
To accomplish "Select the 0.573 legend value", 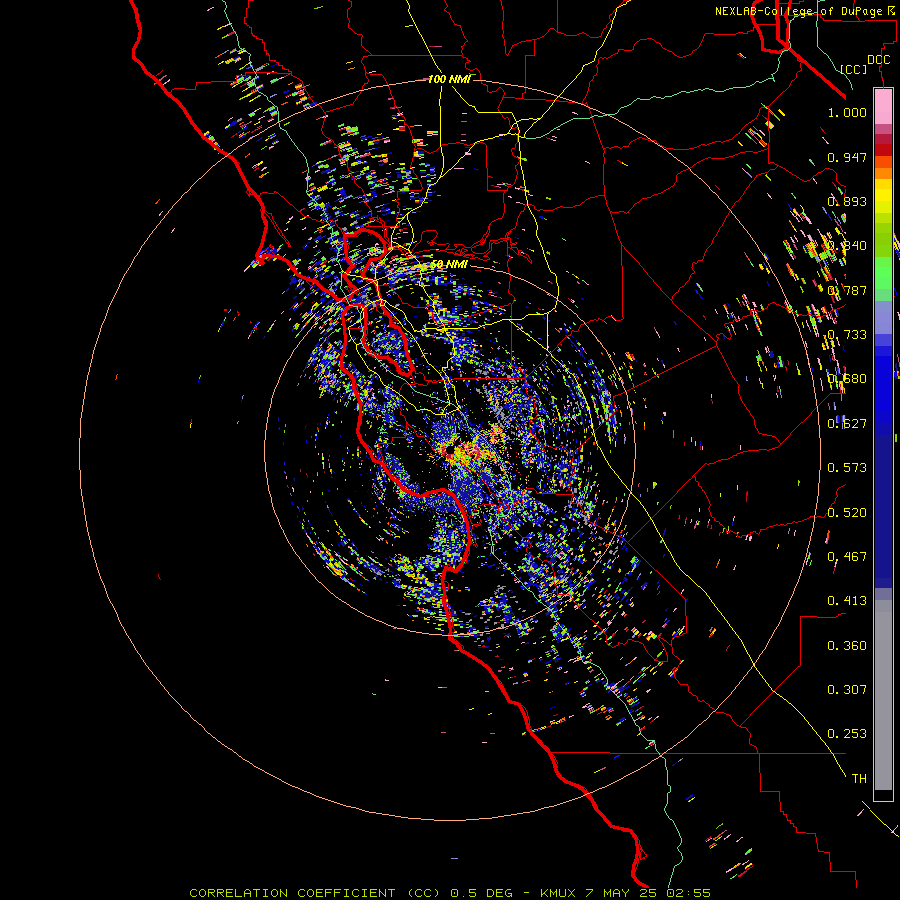I will click(847, 468).
